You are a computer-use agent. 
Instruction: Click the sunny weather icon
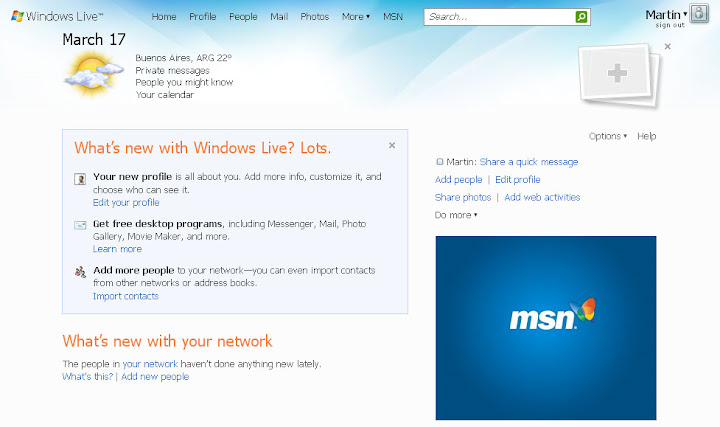pyautogui.click(x=94, y=73)
